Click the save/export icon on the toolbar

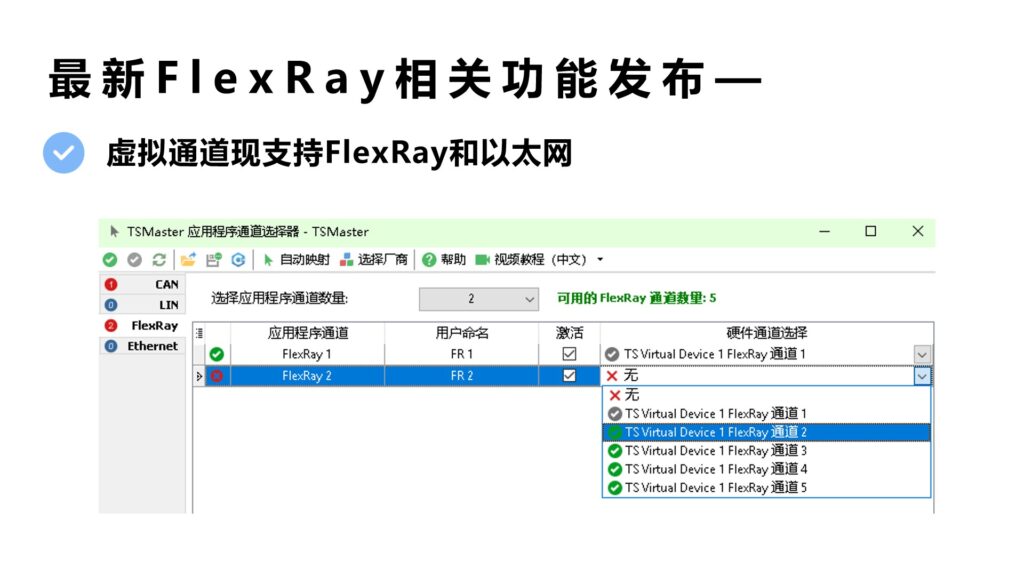212,259
